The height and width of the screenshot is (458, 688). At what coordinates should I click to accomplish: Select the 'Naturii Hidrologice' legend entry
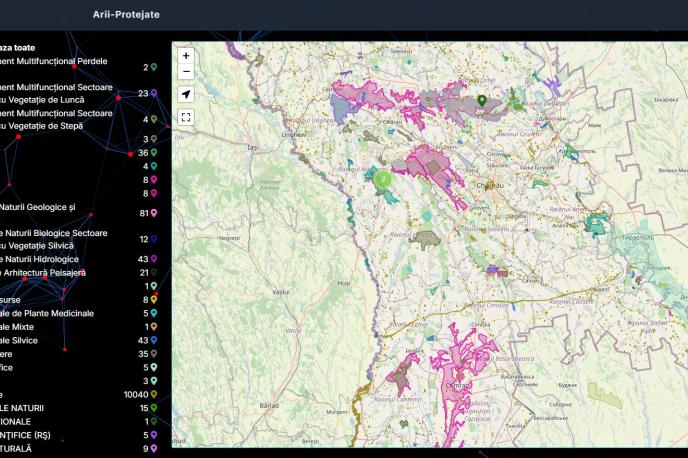coord(39,259)
